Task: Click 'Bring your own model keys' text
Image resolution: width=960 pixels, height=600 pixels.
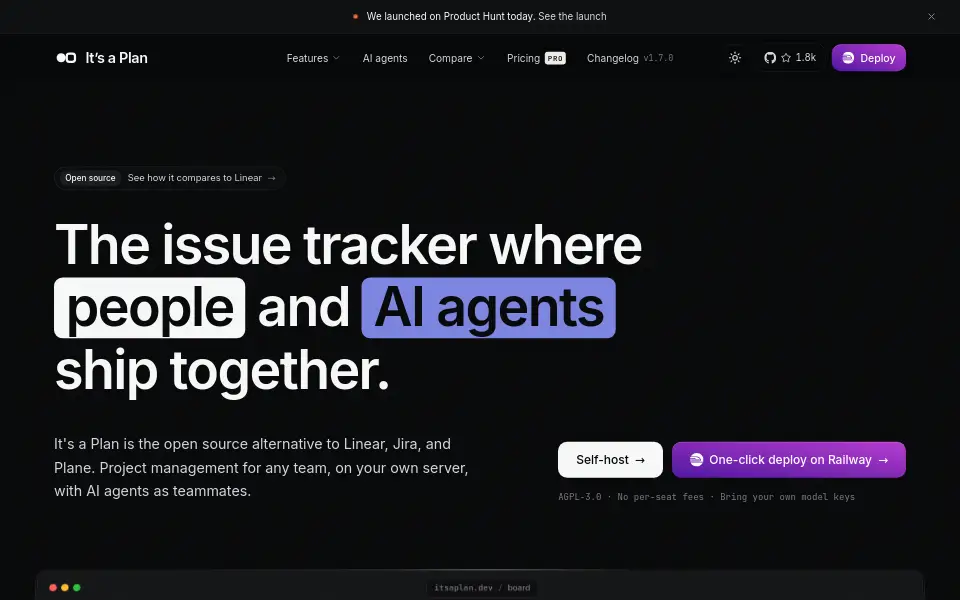Action: [787, 497]
